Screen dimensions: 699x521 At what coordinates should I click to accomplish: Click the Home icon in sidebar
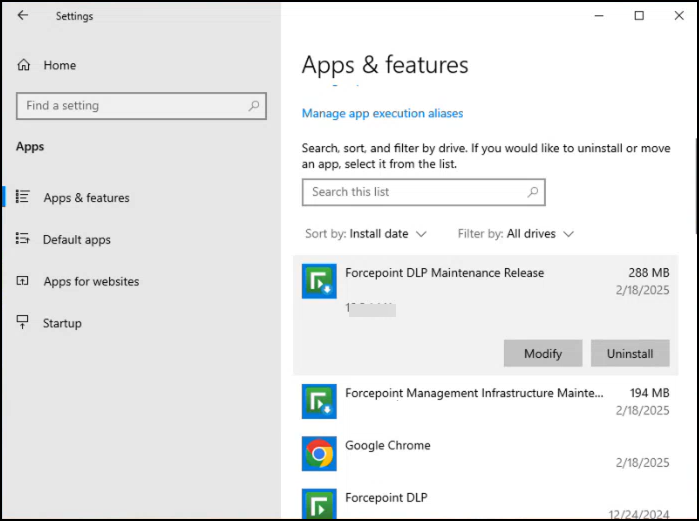pos(24,65)
